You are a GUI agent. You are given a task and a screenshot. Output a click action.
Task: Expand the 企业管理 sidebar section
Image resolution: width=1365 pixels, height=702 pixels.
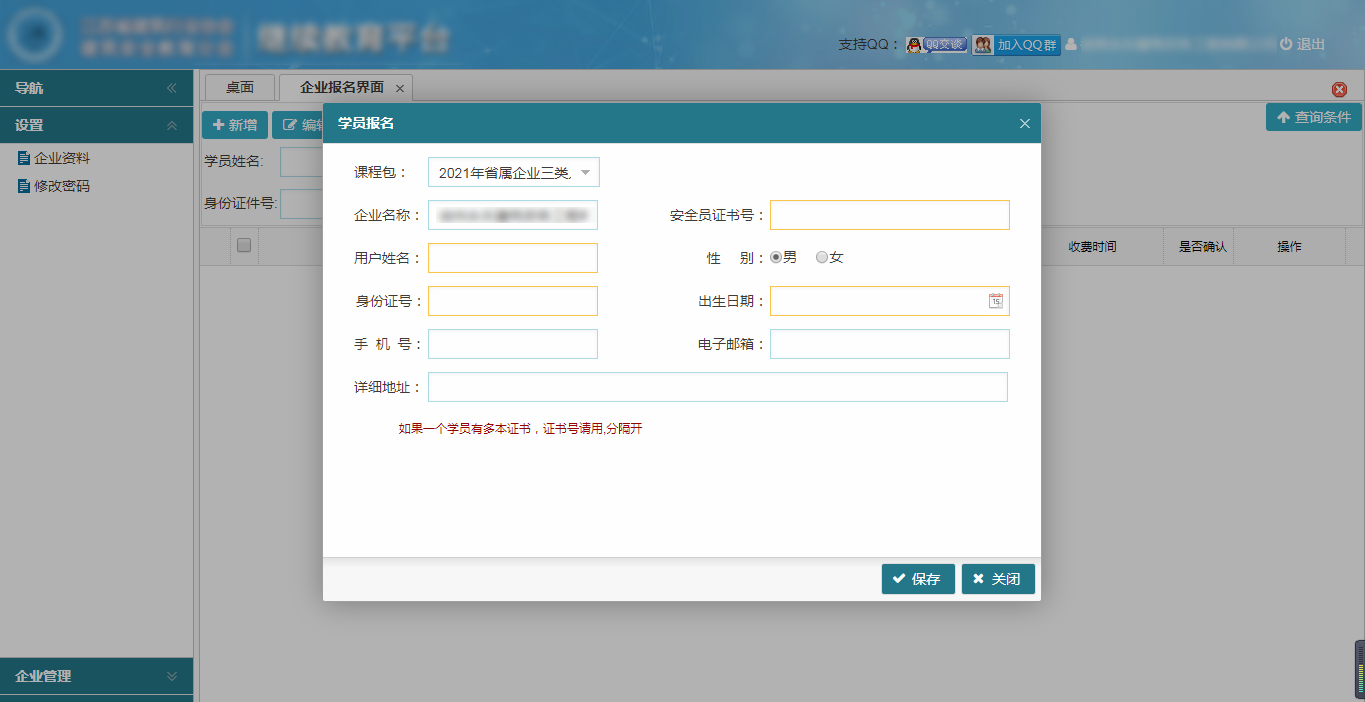click(171, 676)
